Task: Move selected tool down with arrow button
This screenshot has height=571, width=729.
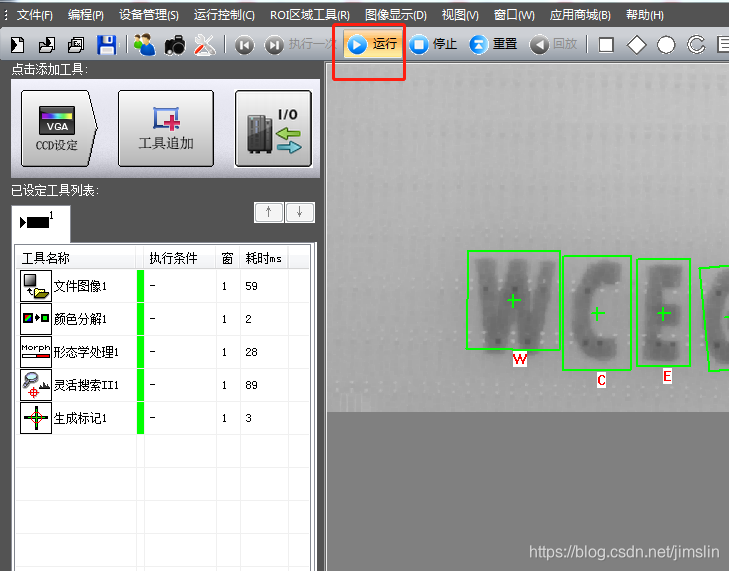Action: coord(299,212)
